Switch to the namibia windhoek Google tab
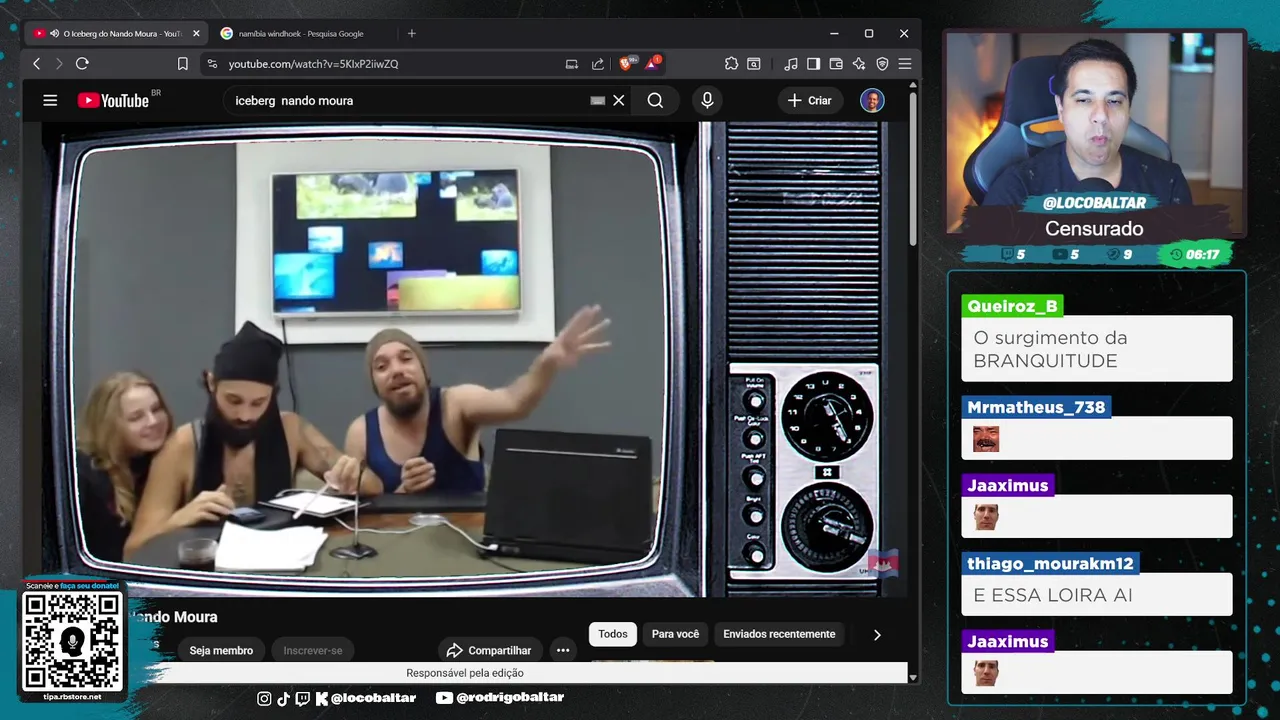This screenshot has width=1280, height=720. click(301, 33)
